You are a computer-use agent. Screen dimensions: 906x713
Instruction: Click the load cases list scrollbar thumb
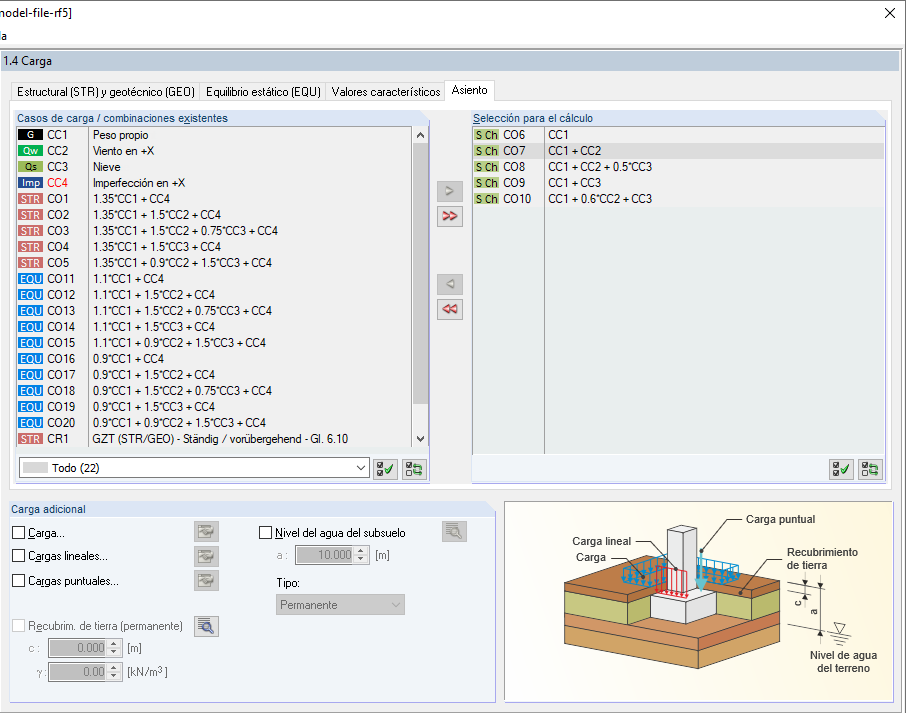coord(420,274)
